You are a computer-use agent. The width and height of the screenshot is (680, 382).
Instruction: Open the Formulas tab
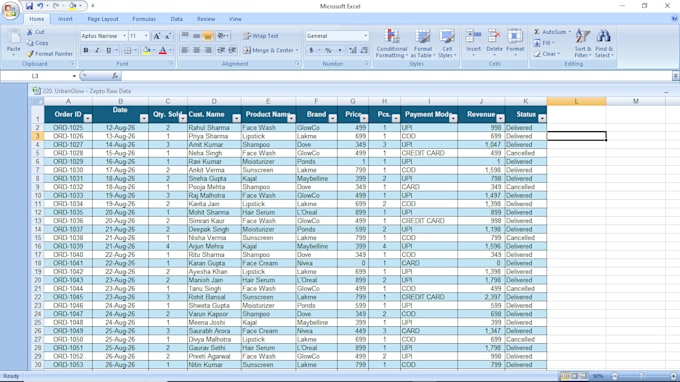click(144, 19)
